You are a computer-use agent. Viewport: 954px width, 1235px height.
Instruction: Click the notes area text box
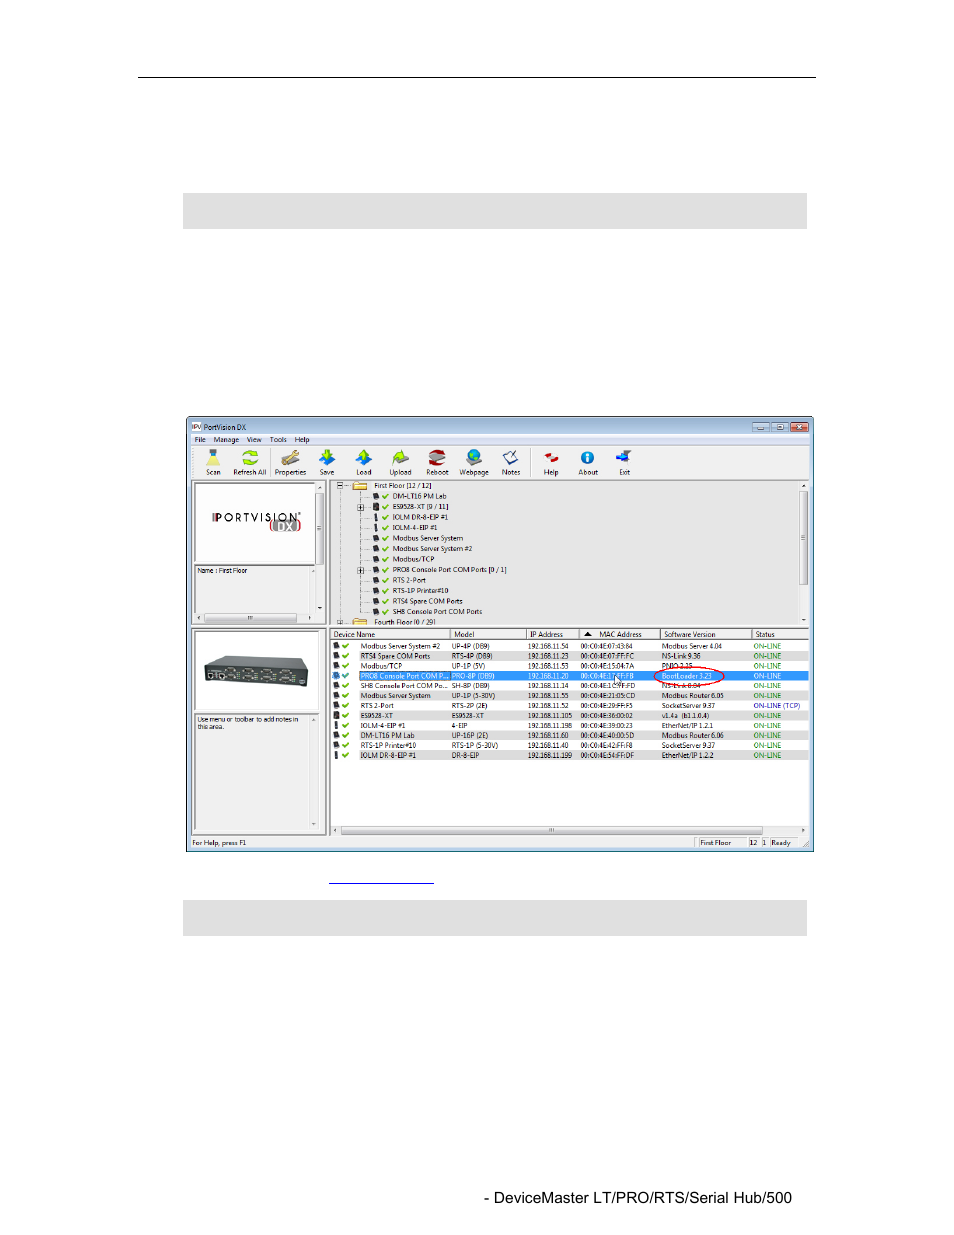pyautogui.click(x=255, y=772)
